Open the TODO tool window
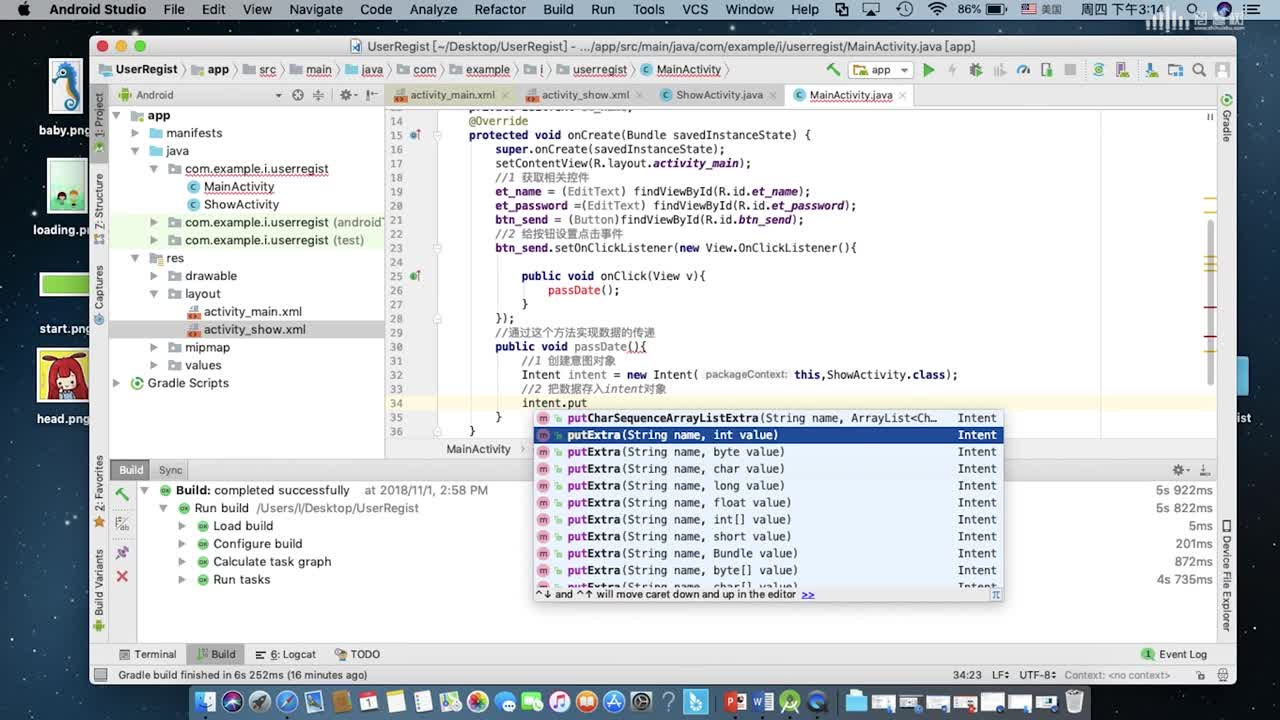This screenshot has height=720, width=1280. click(x=357, y=654)
